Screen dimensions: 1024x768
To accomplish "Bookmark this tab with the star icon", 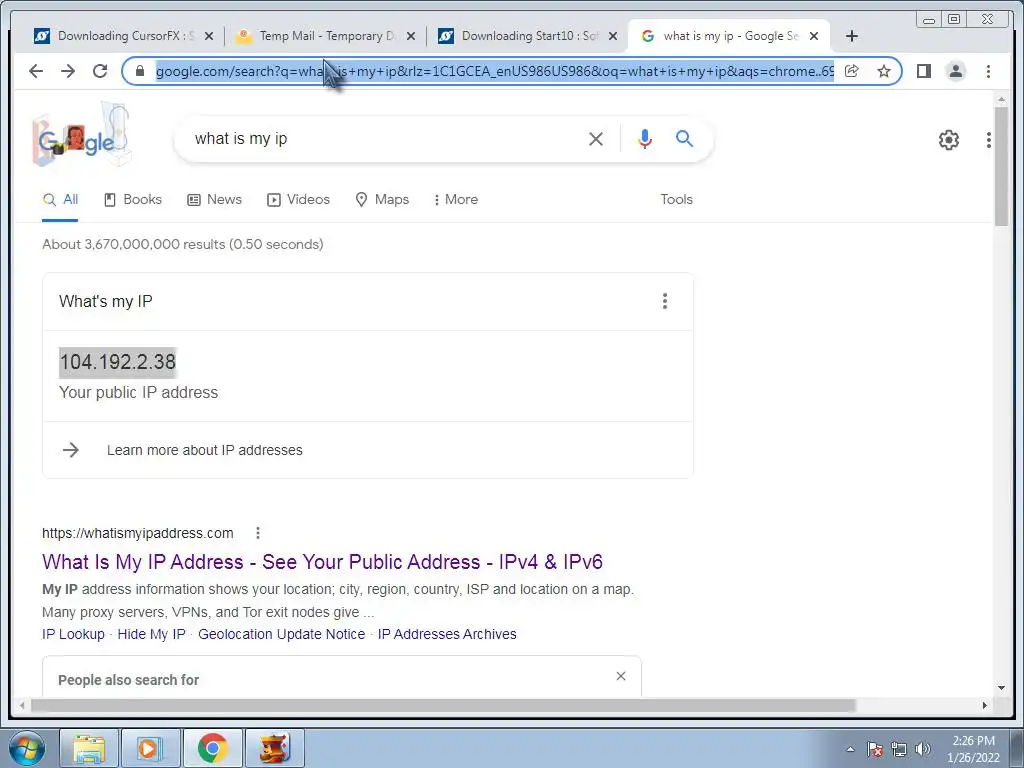I will pos(884,71).
